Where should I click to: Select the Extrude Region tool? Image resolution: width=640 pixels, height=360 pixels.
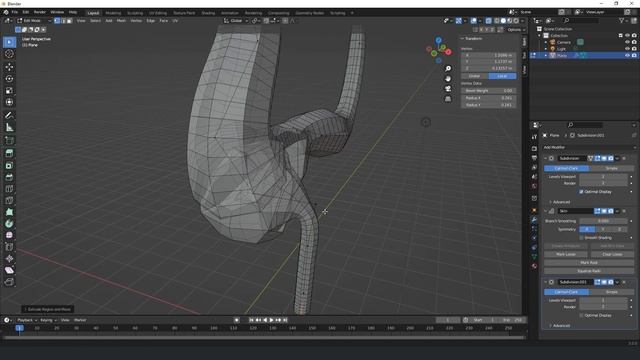(9, 153)
